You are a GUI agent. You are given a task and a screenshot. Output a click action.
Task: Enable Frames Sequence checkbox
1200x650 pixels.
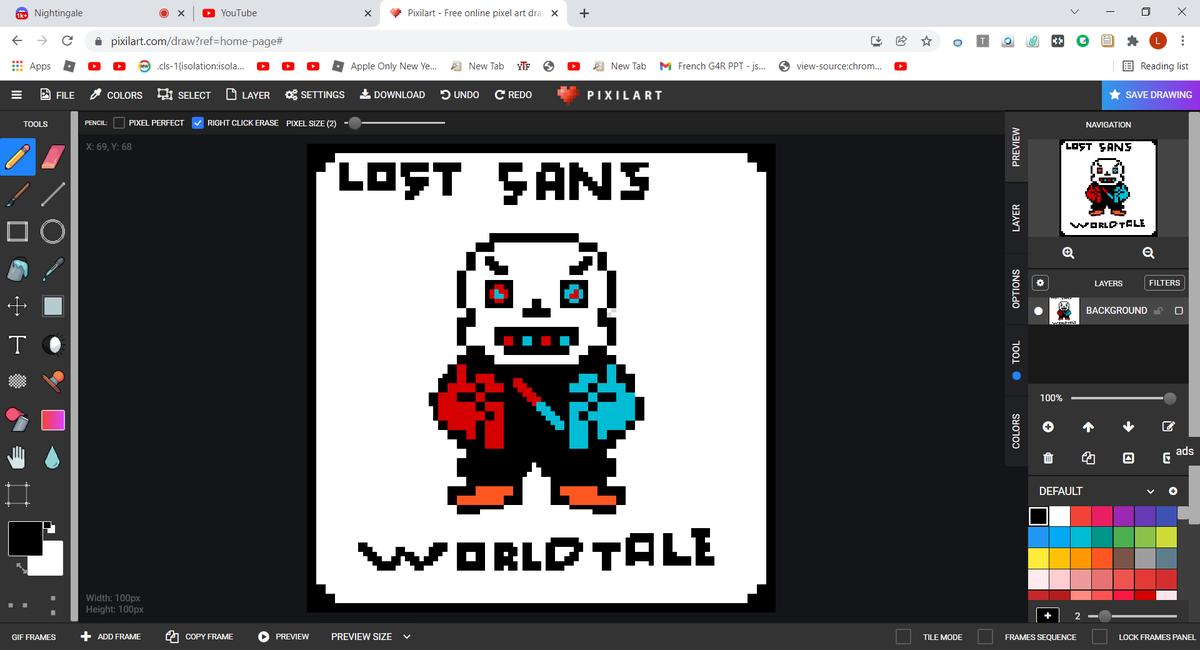pos(985,636)
